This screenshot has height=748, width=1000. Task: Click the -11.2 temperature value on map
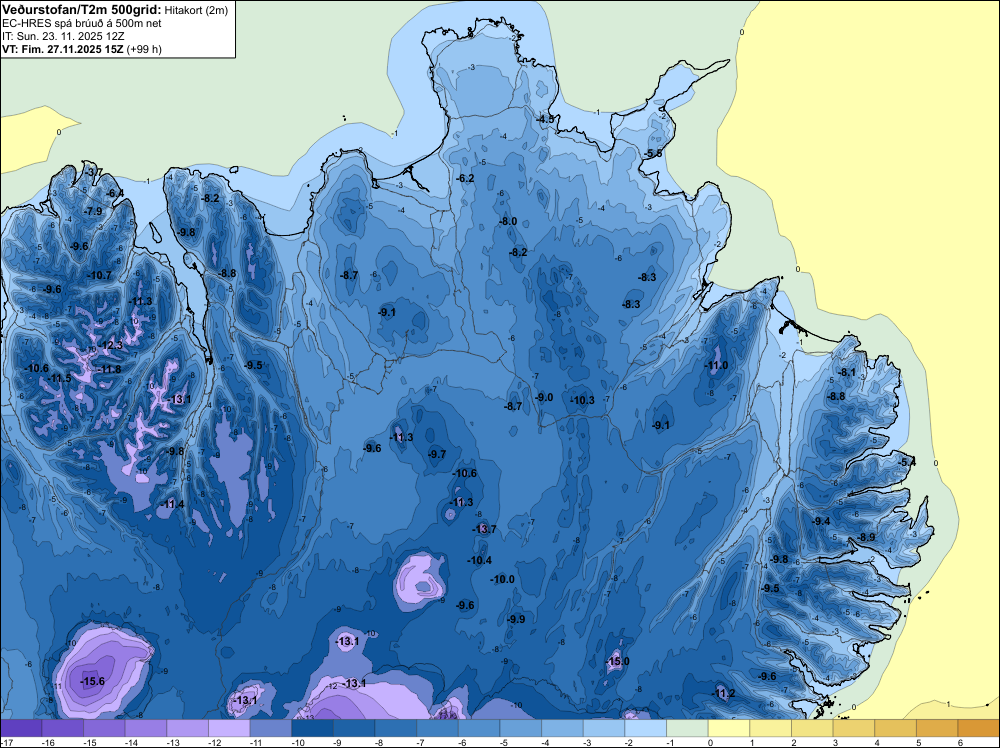pyautogui.click(x=723, y=694)
